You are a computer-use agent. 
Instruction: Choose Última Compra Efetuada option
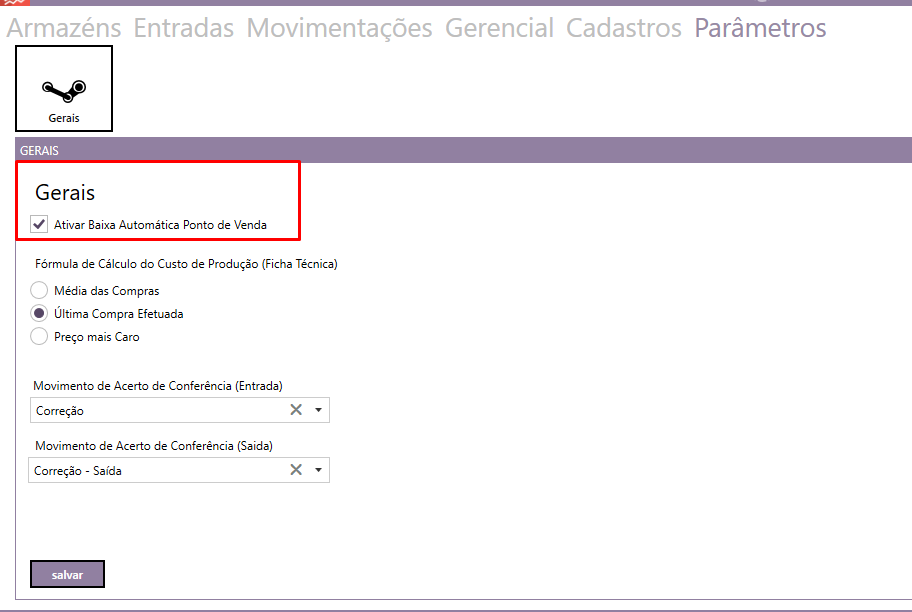pos(39,313)
